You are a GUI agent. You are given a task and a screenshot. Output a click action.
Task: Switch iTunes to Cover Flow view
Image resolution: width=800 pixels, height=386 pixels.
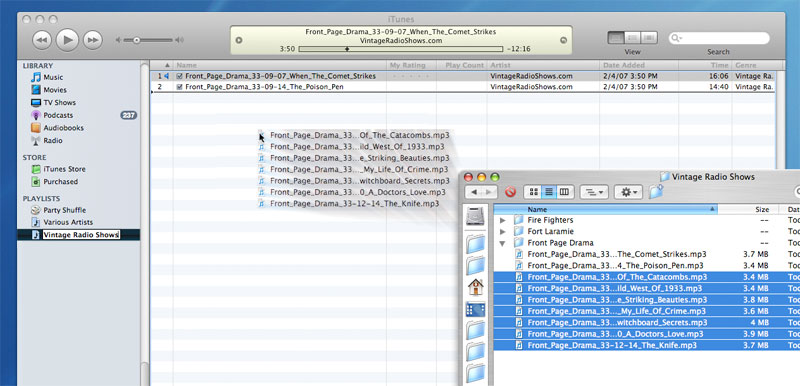point(649,38)
